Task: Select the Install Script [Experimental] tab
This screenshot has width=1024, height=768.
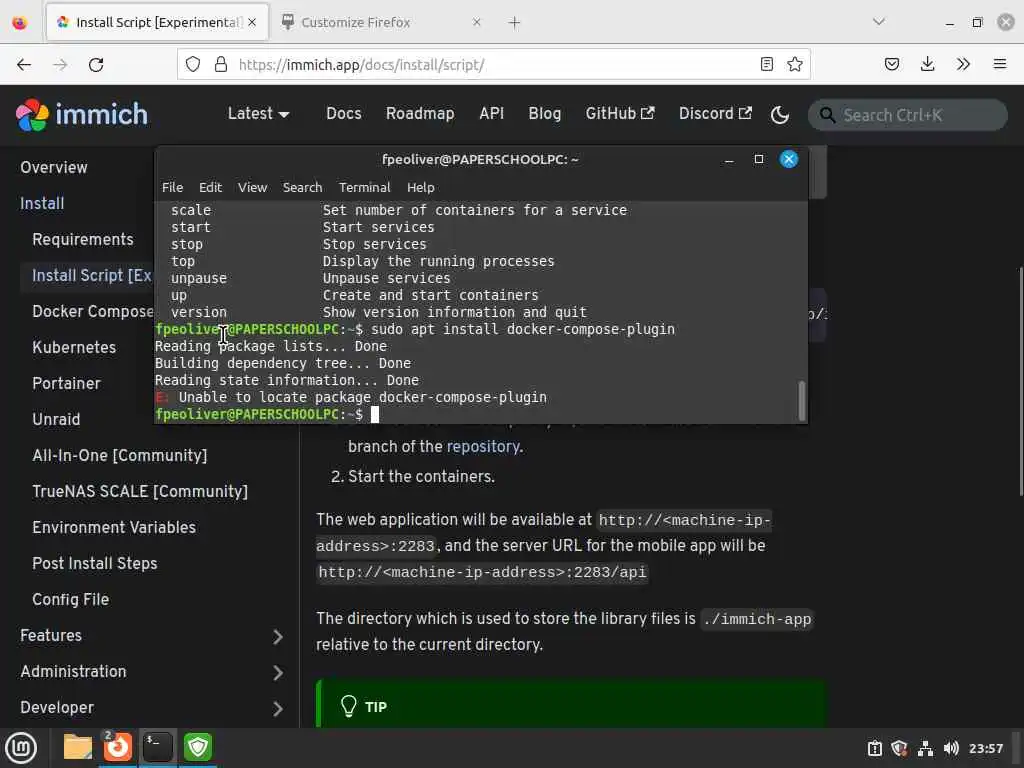Action: pyautogui.click(x=157, y=22)
